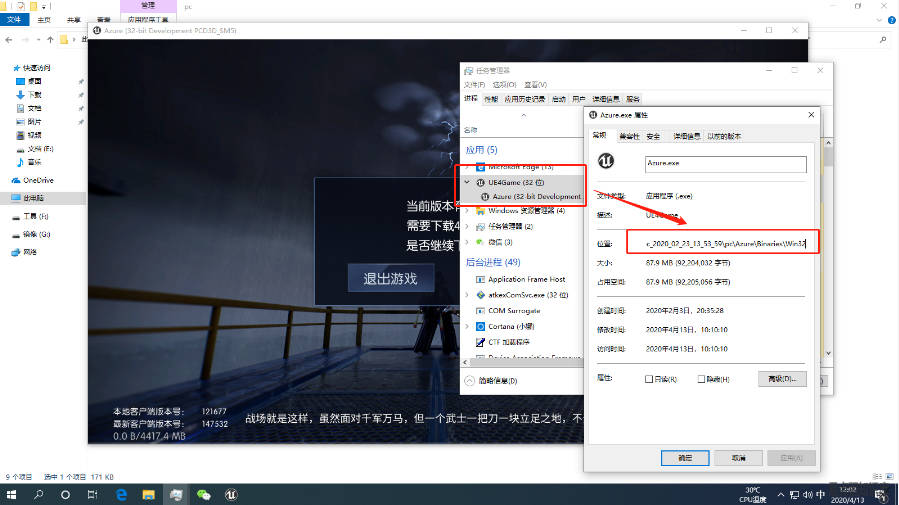Click the Windows Start button
The image size is (899, 505).
12,494
